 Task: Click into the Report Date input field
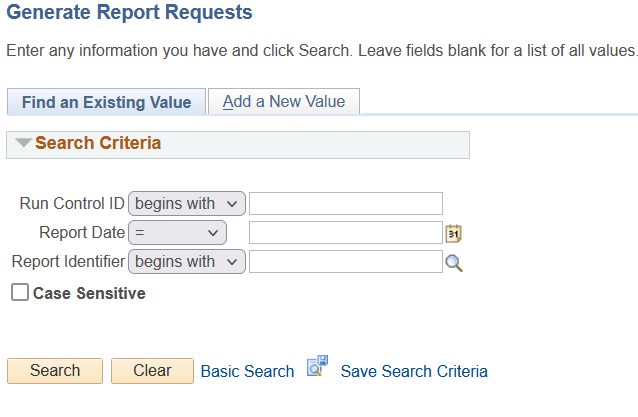[345, 233]
